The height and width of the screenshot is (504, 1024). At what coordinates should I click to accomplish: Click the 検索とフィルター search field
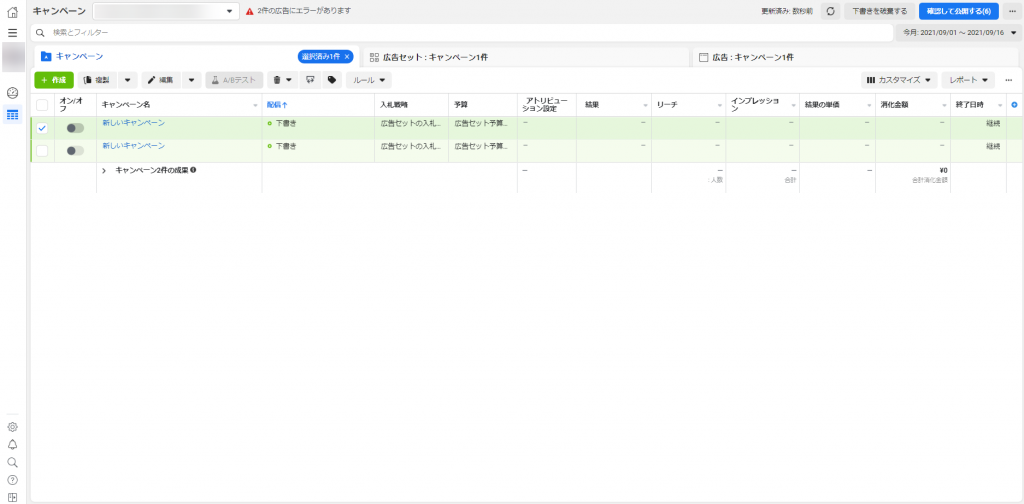click(461, 32)
